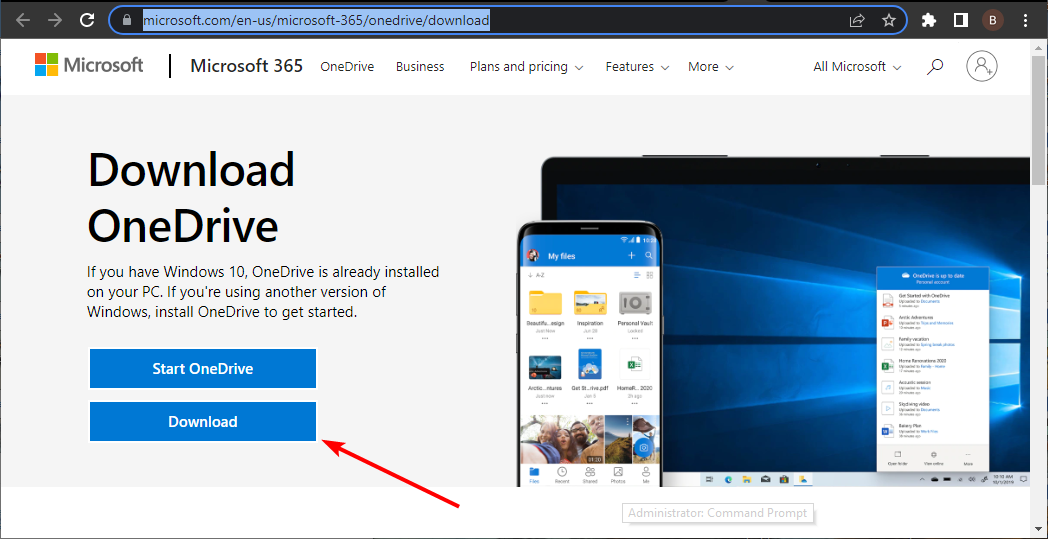Click the padlock site info icon
The height and width of the screenshot is (539, 1048).
pos(128,21)
